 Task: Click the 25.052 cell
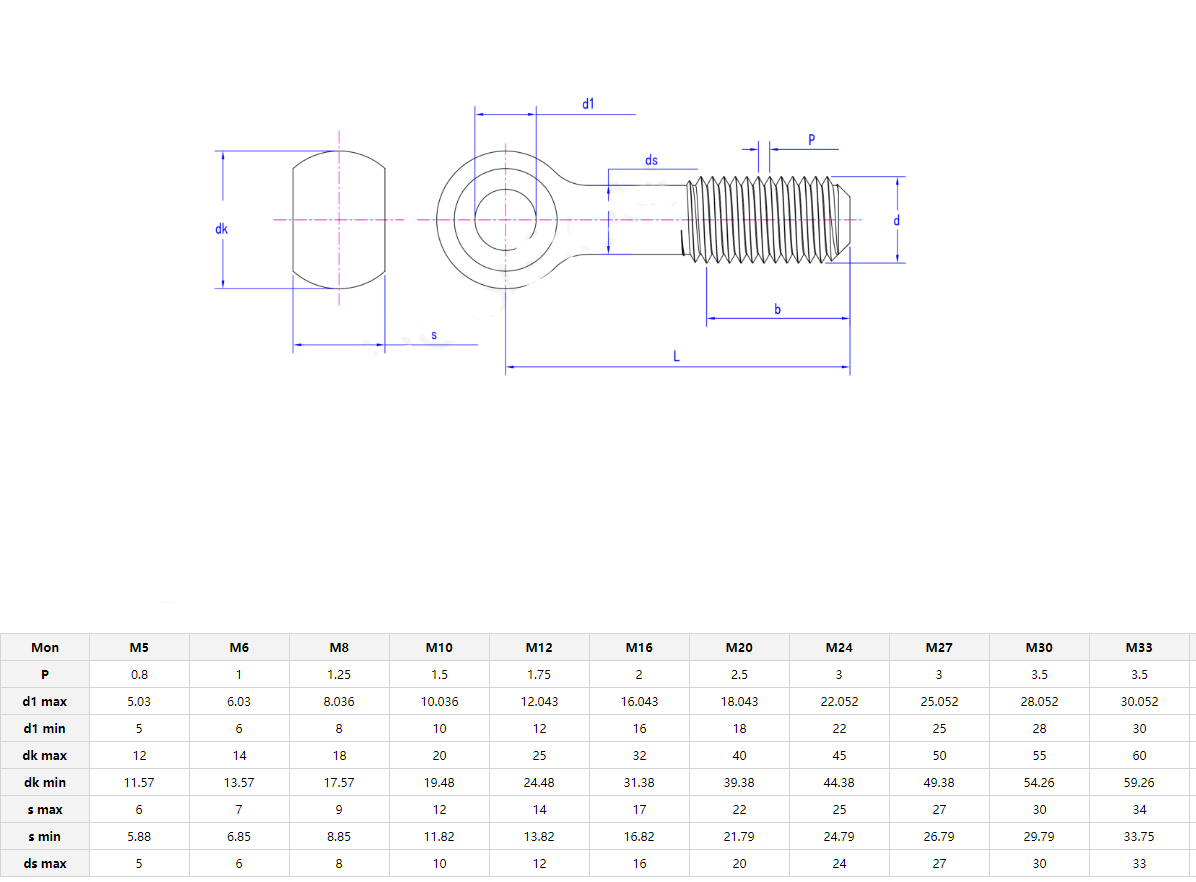click(939, 701)
